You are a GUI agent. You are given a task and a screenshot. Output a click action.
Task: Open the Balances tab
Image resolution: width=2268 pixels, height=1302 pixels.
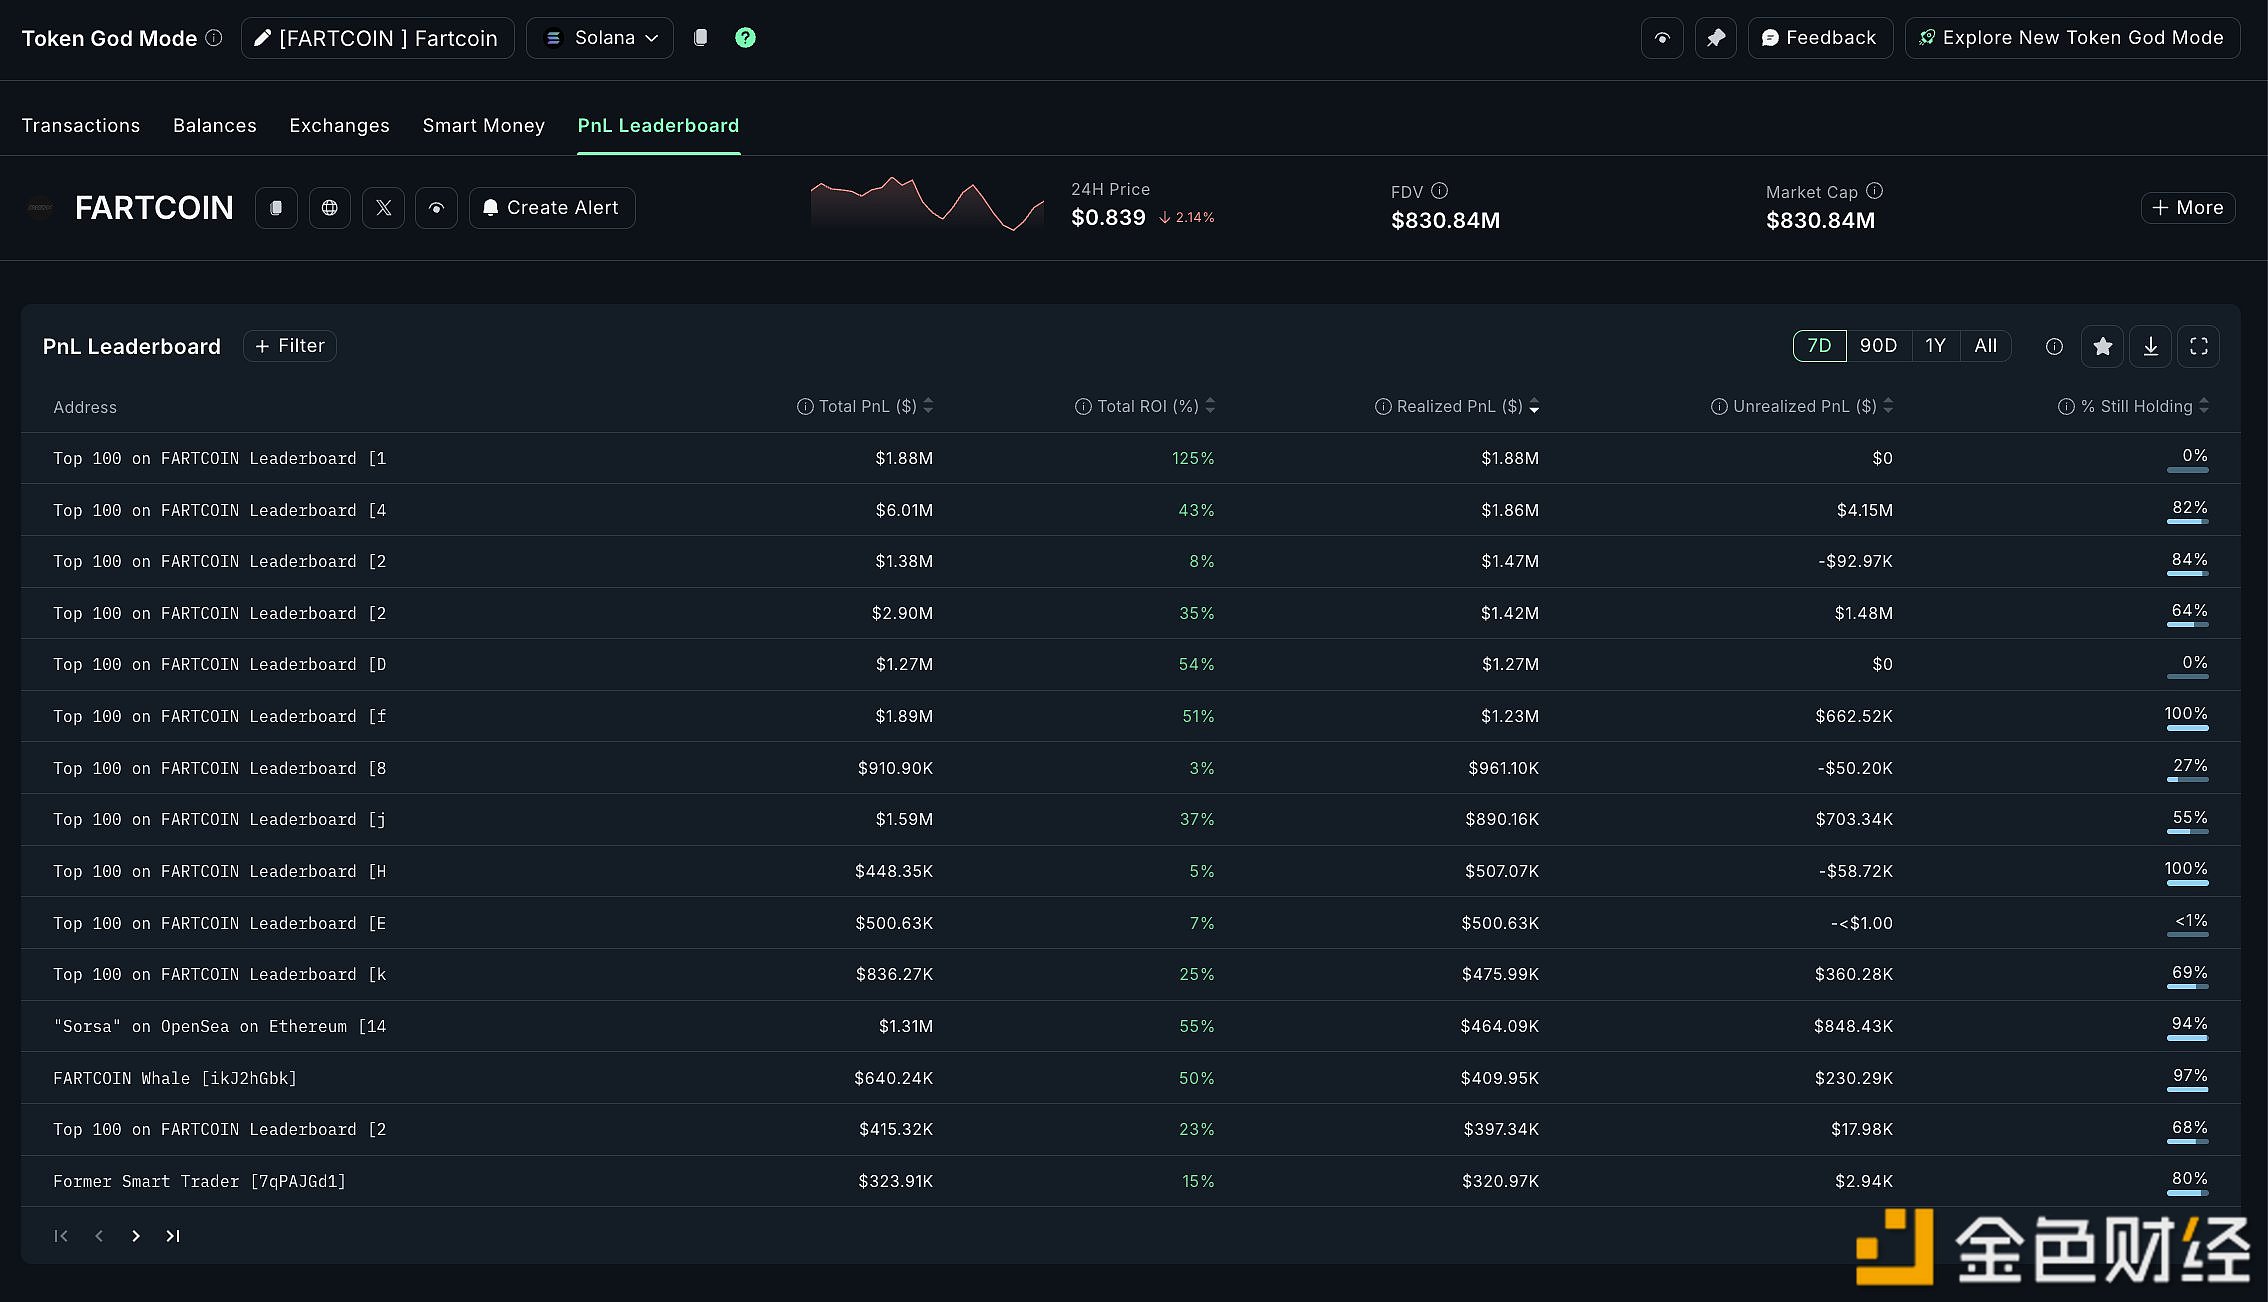click(214, 126)
